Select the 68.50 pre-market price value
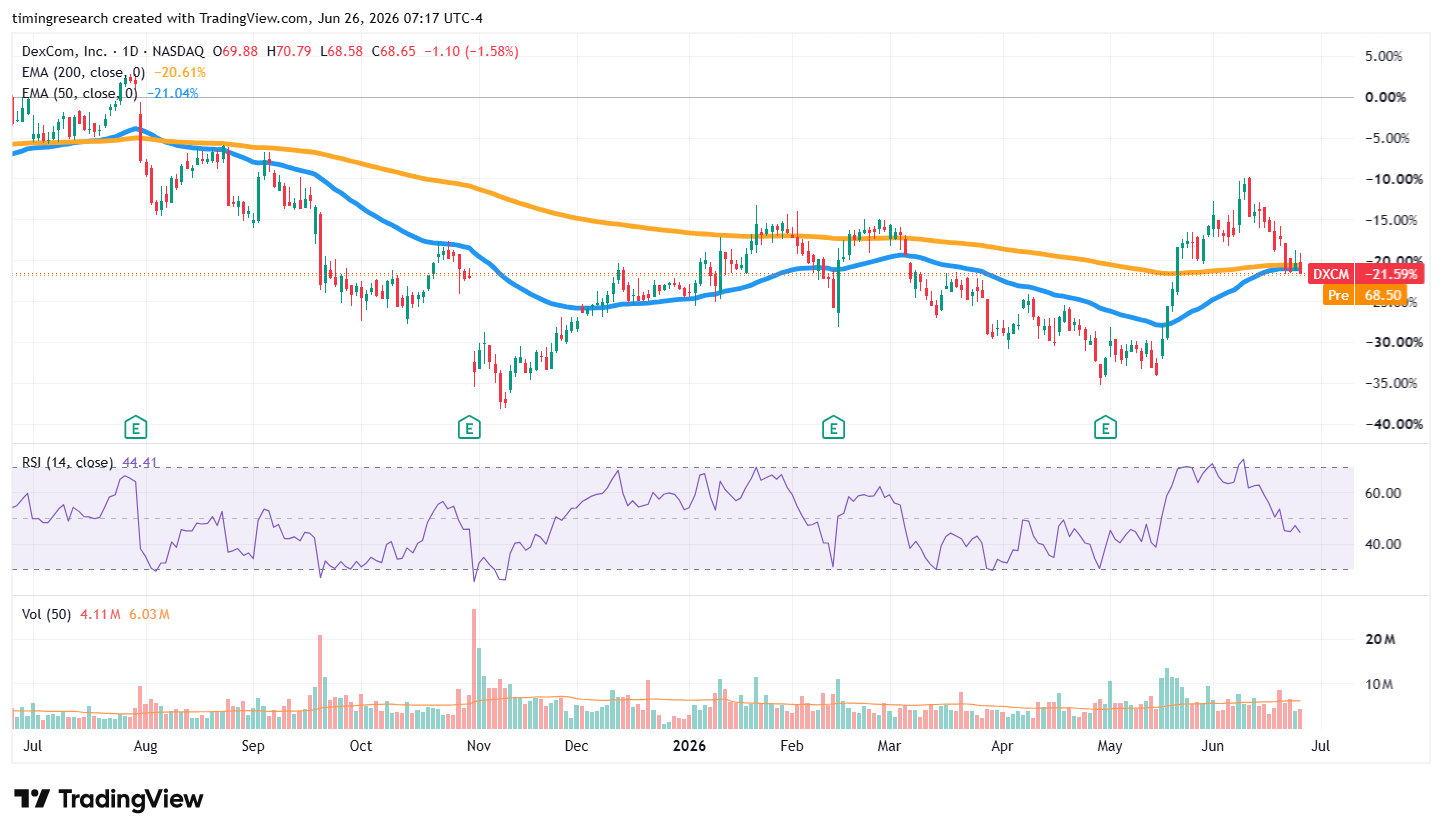The height and width of the screenshot is (835, 1442). (1381, 295)
